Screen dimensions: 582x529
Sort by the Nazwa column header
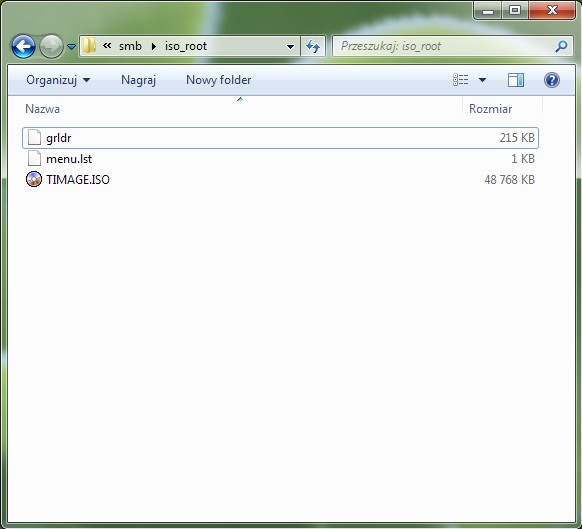coord(42,109)
